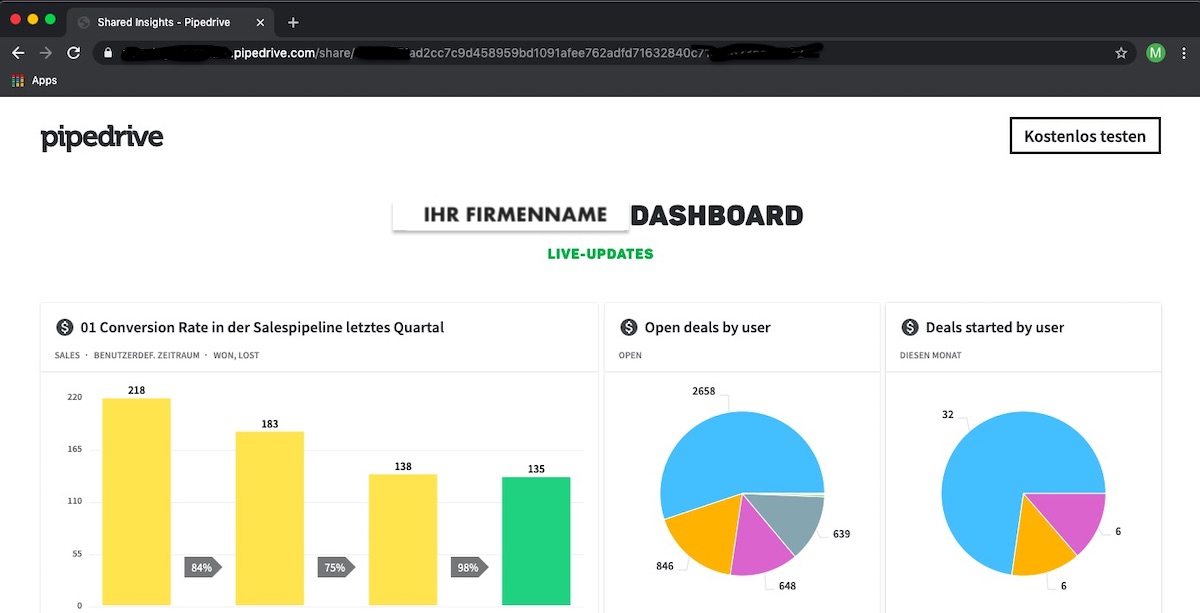1200x613 pixels.
Task: Click the 84% conversion marker
Action: [201, 567]
